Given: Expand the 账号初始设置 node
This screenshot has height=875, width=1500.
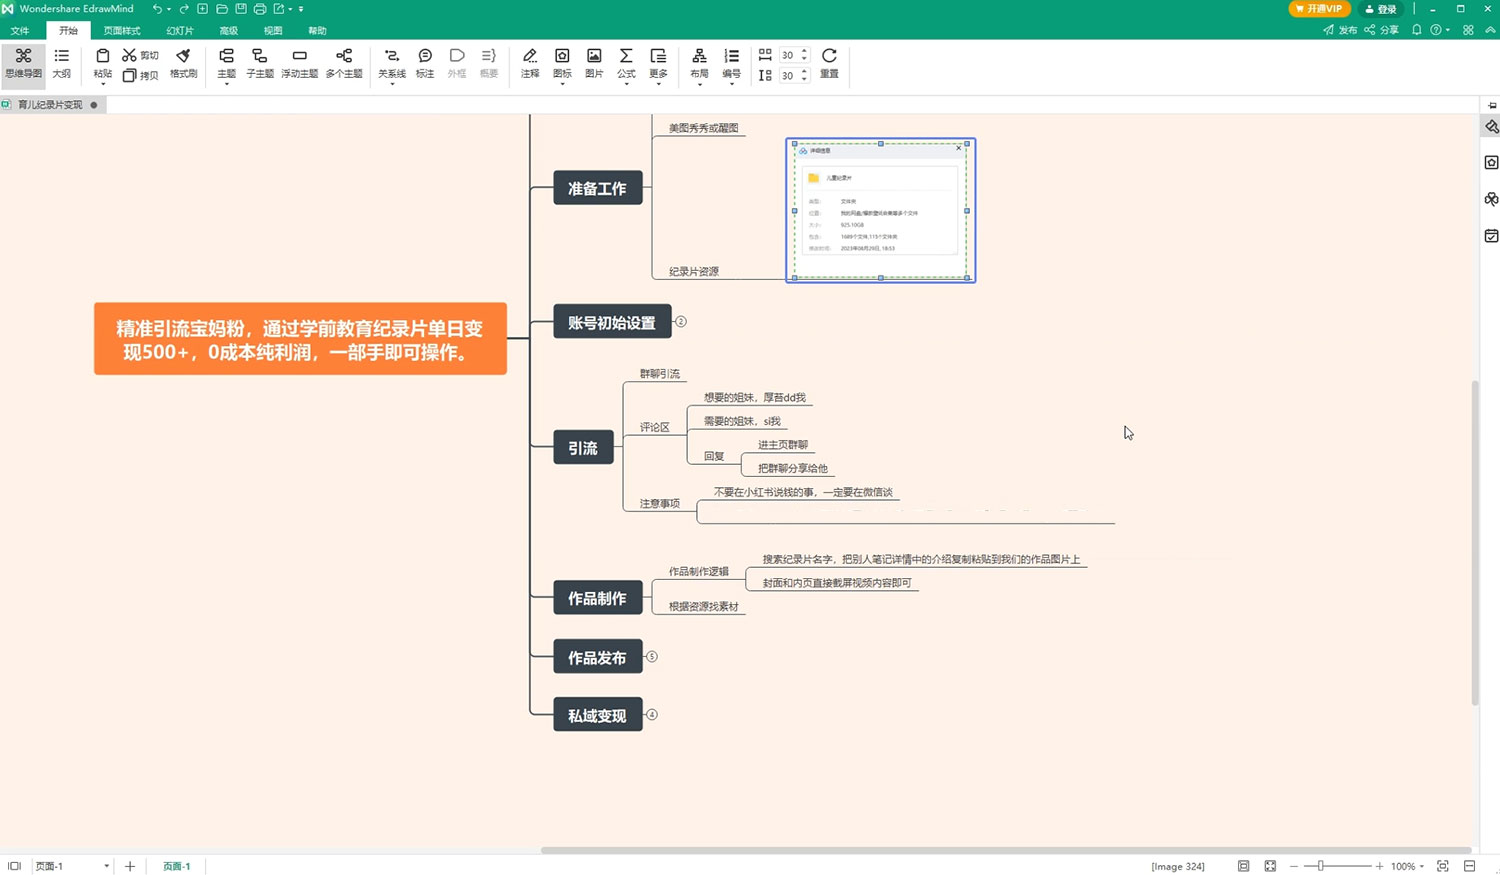Looking at the screenshot, I should click(x=681, y=322).
